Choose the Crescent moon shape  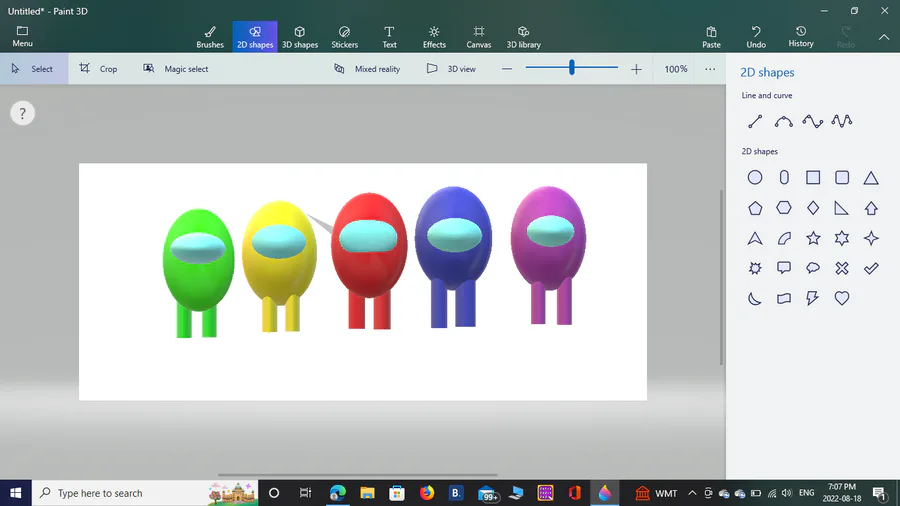pyautogui.click(x=755, y=298)
